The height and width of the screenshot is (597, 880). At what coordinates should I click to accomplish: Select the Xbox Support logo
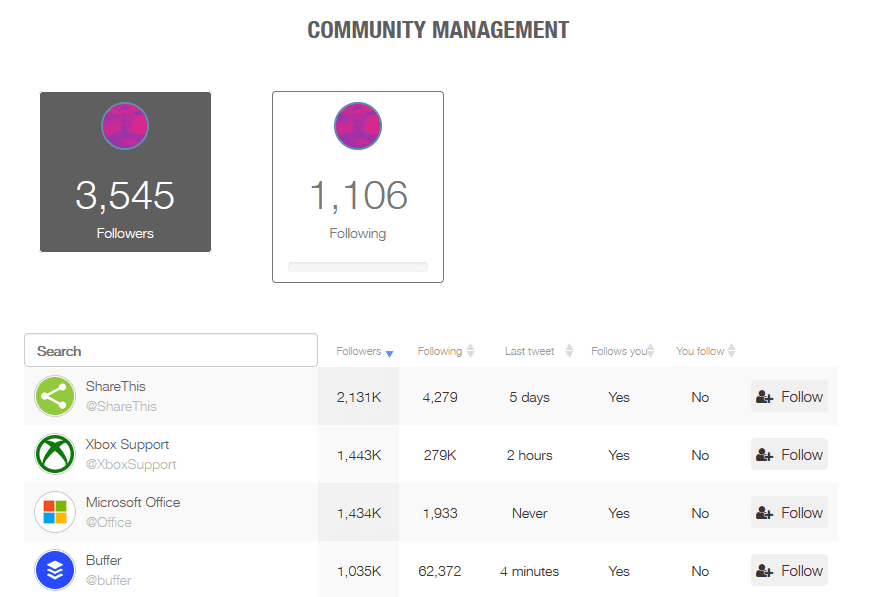[x=55, y=454]
